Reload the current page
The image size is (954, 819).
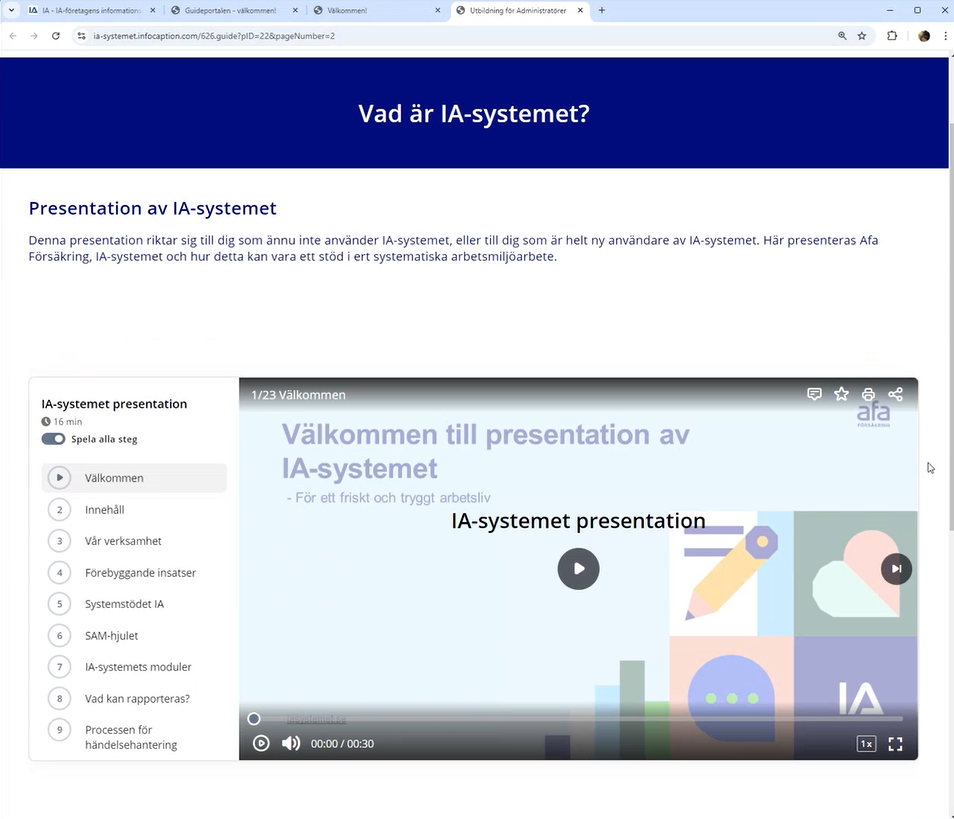(55, 36)
